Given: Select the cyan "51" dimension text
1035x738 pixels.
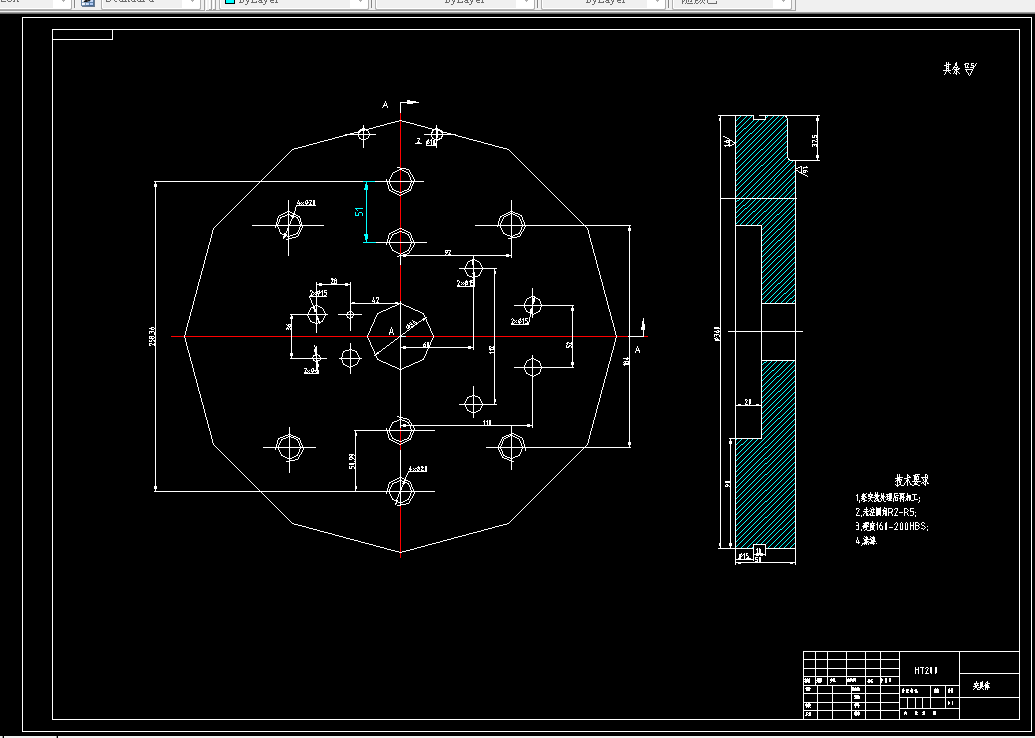Looking at the screenshot, I should [359, 212].
